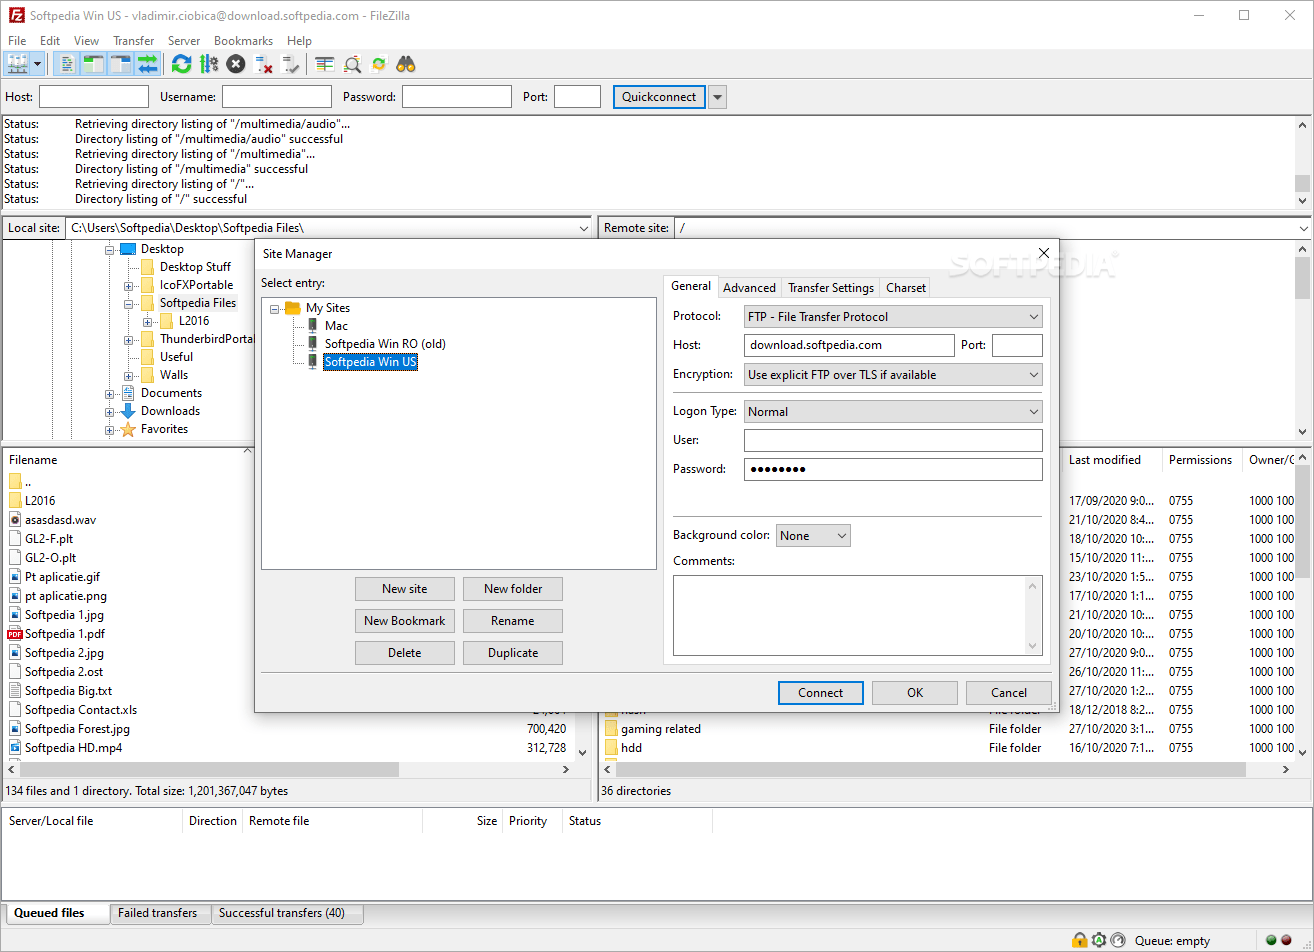Switch to the Advanced tab
The height and width of the screenshot is (952, 1314).
[749, 288]
